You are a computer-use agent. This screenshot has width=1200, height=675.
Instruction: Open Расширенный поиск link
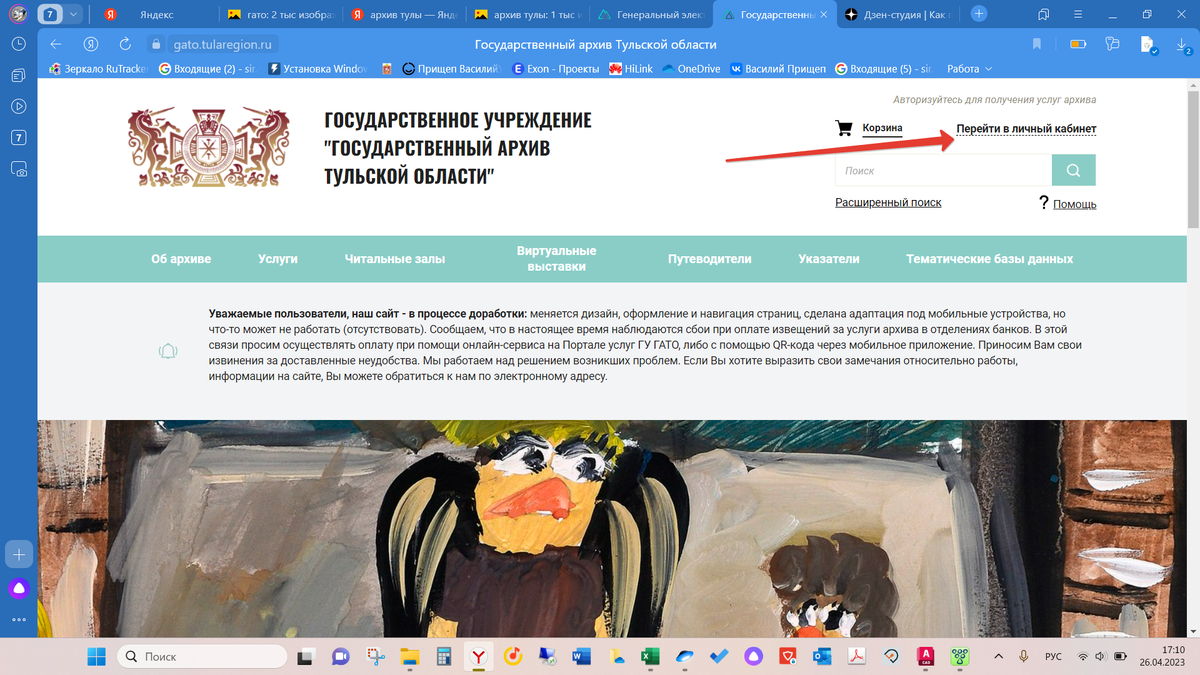pos(888,202)
